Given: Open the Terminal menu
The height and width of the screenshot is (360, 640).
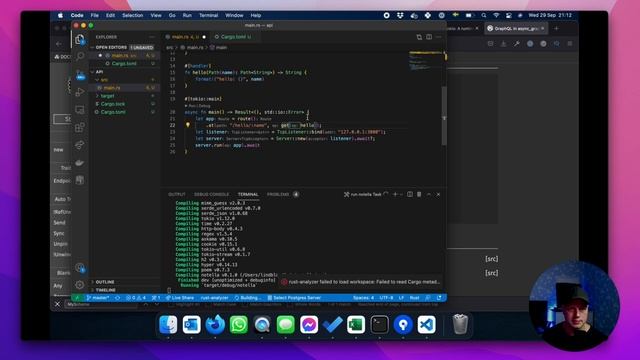Looking at the screenshot, I should coord(209,15).
